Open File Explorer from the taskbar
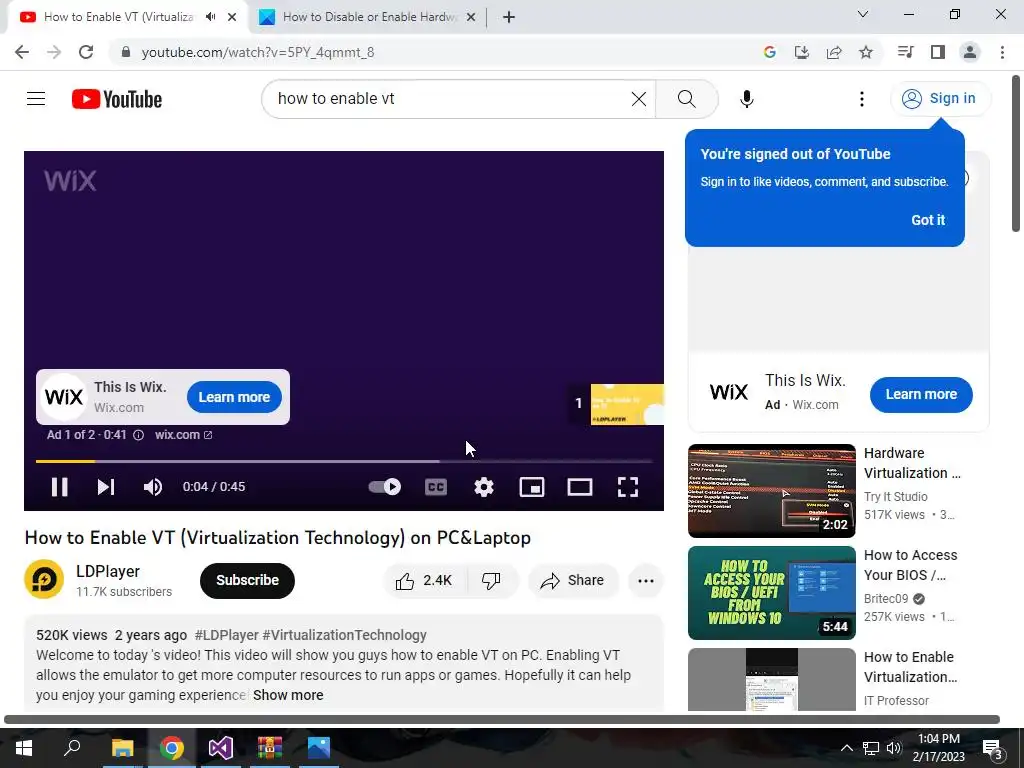Screen dimensions: 1024x768 122,748
